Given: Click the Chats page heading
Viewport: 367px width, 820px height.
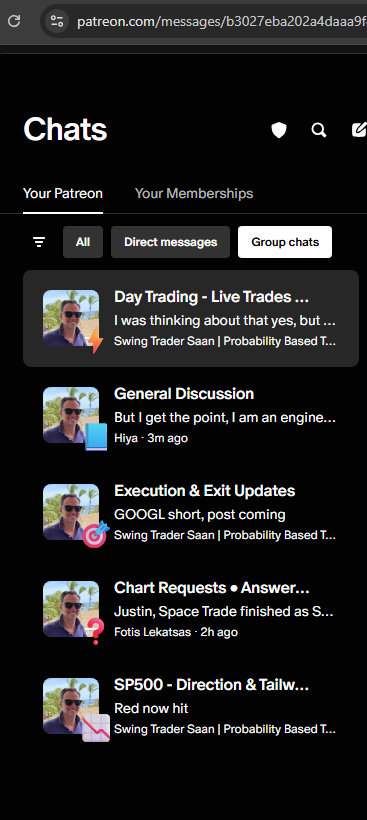Looking at the screenshot, I should pos(65,129).
